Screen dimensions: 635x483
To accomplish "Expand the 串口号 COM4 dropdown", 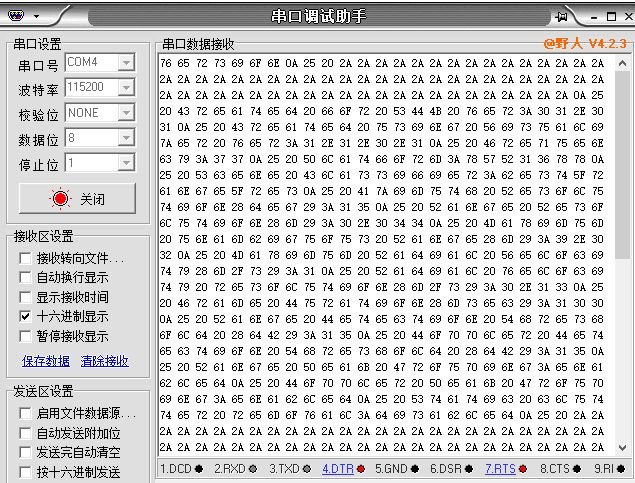I will [126, 63].
